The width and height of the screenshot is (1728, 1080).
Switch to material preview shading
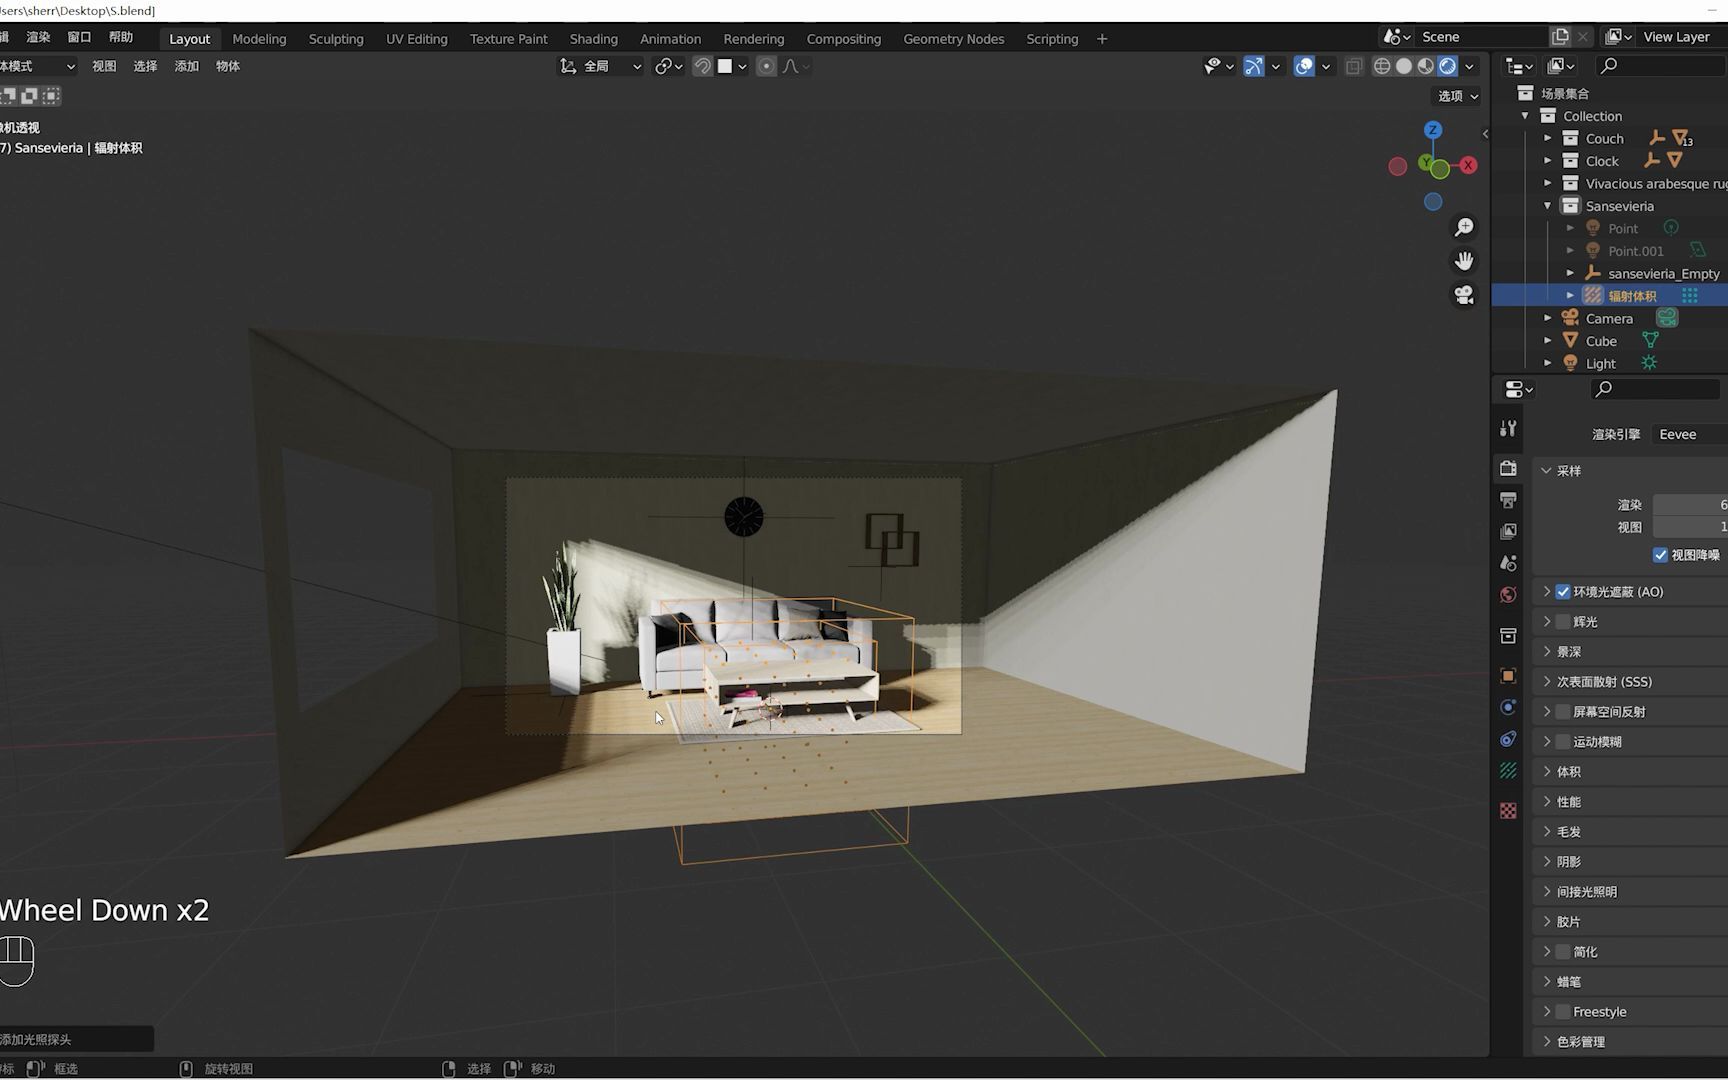(1426, 66)
